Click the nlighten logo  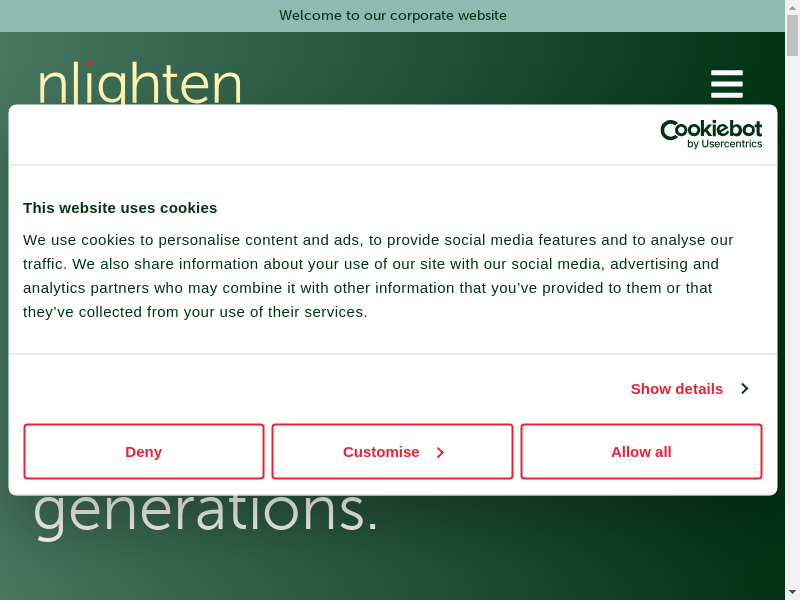coord(140,84)
